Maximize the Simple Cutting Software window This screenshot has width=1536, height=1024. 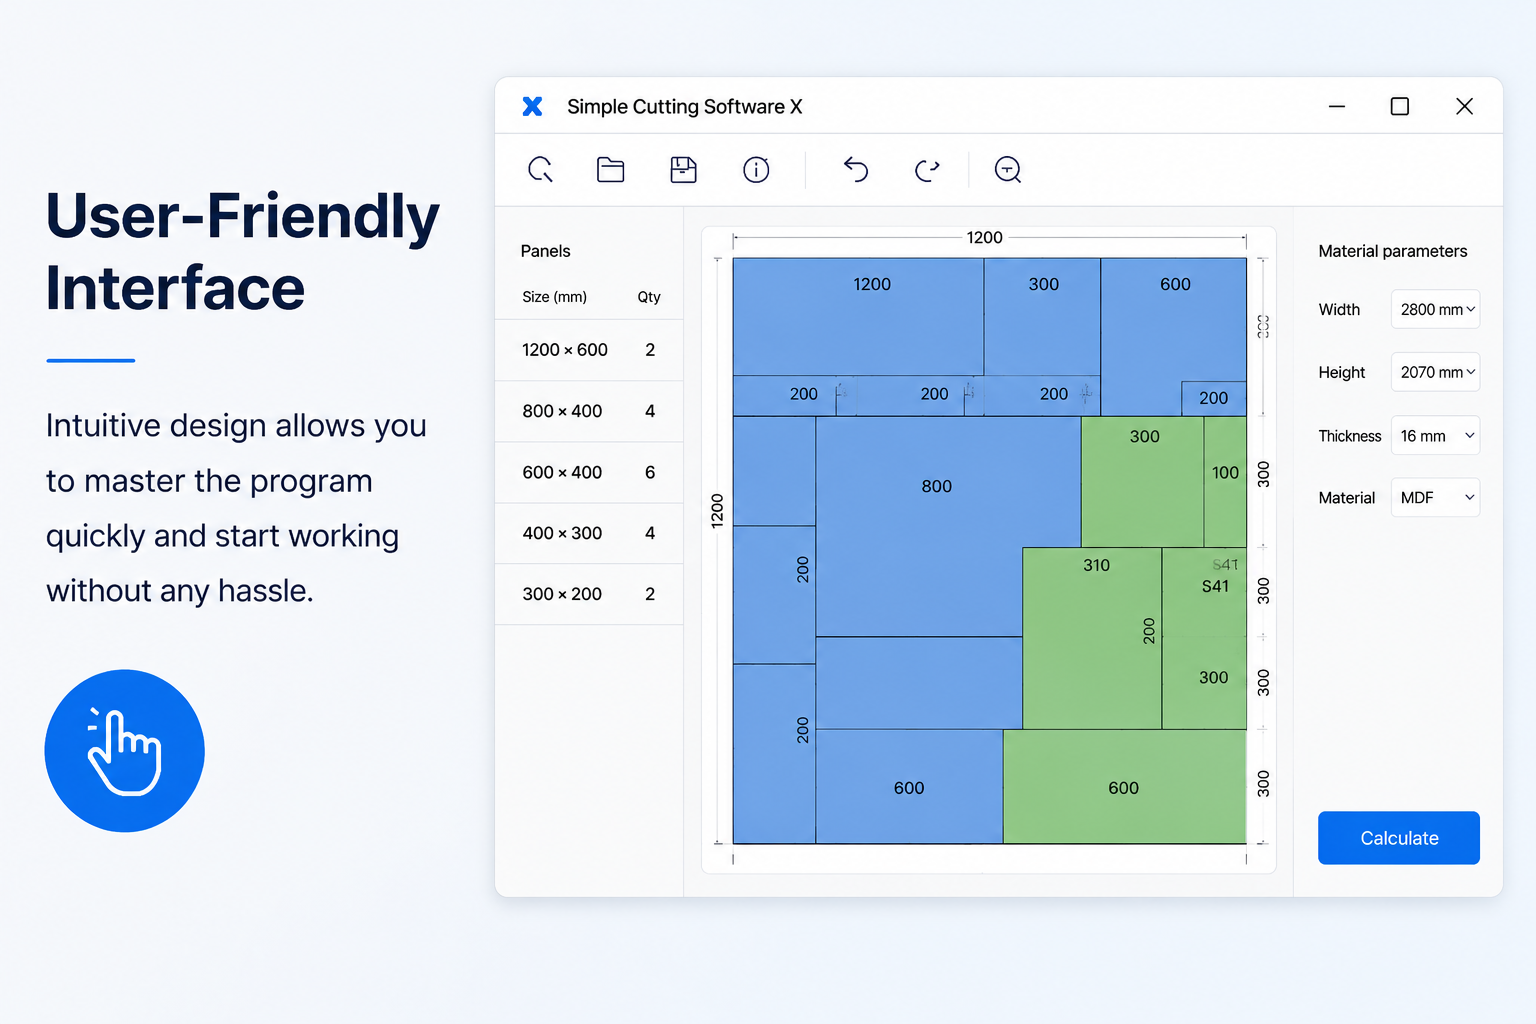click(x=1400, y=106)
